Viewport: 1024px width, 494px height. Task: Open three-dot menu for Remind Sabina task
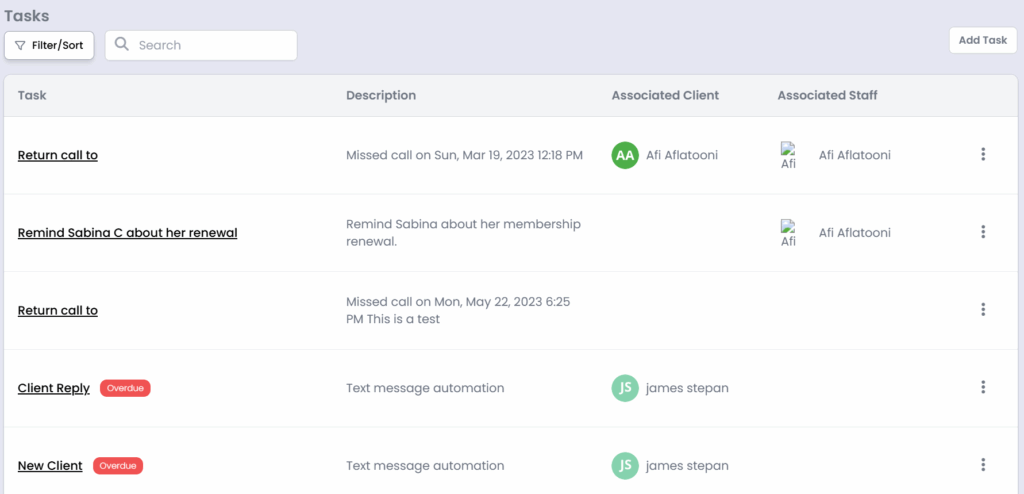point(983,232)
